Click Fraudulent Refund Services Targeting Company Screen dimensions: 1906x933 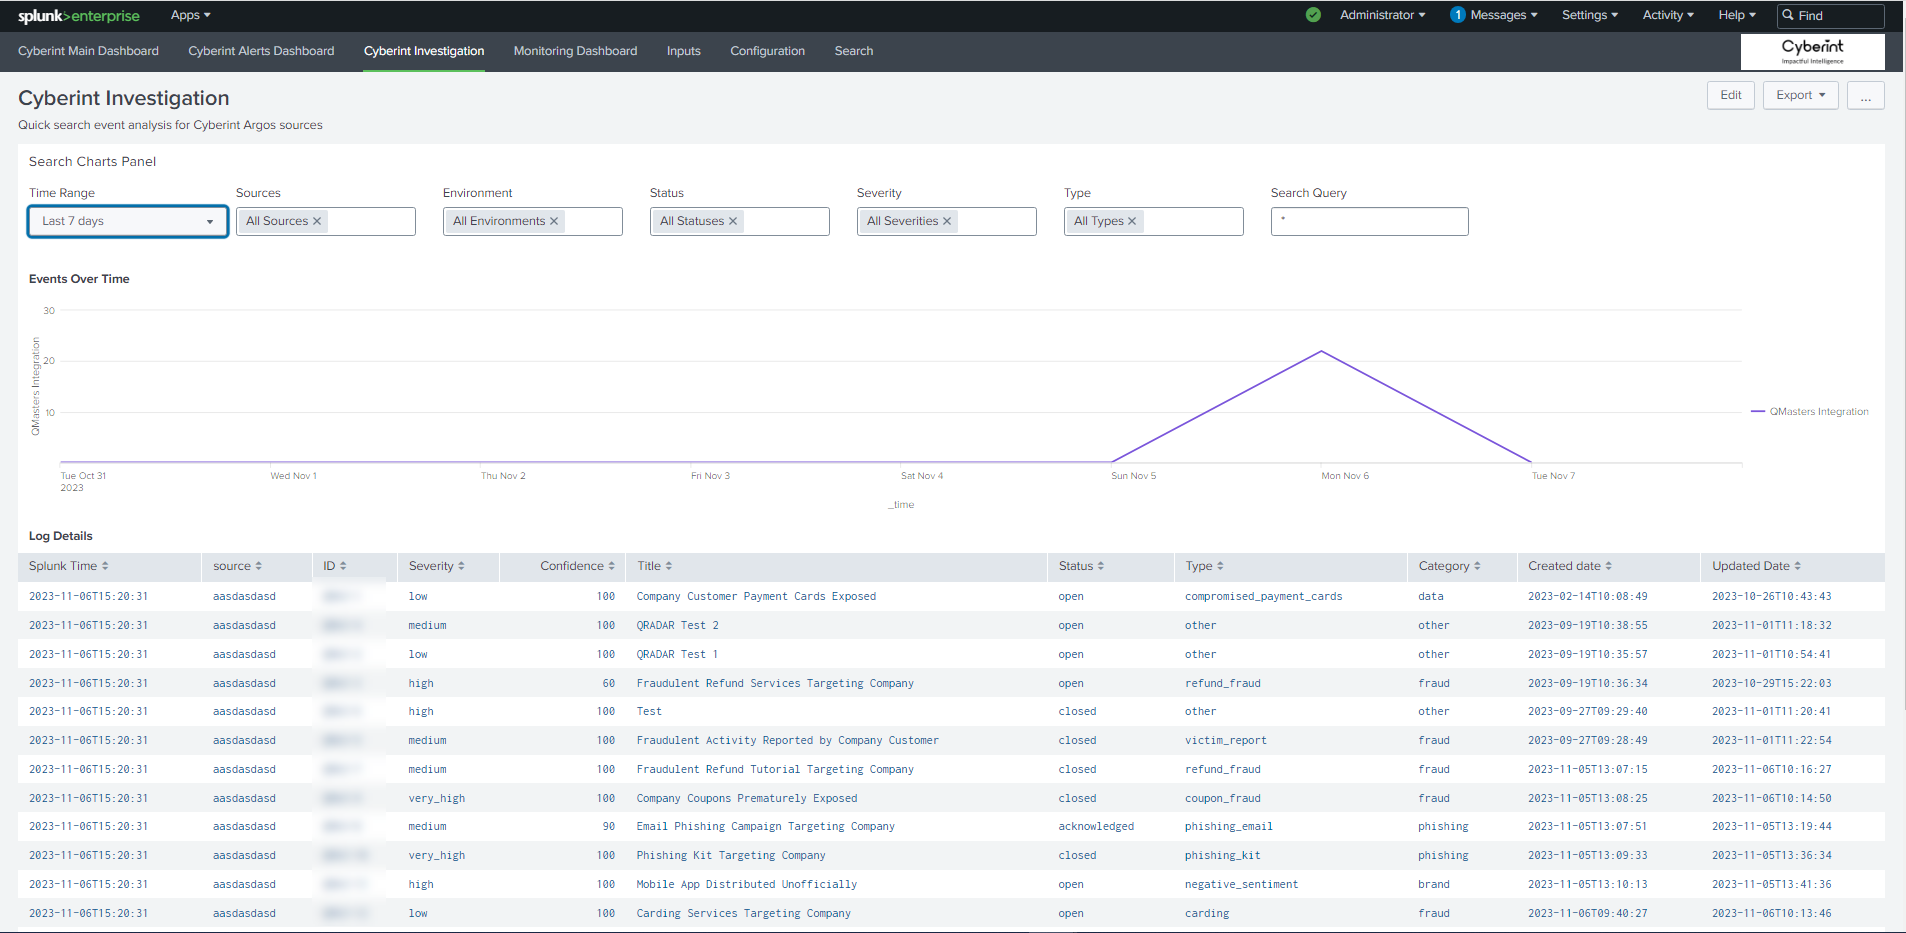click(x=775, y=683)
